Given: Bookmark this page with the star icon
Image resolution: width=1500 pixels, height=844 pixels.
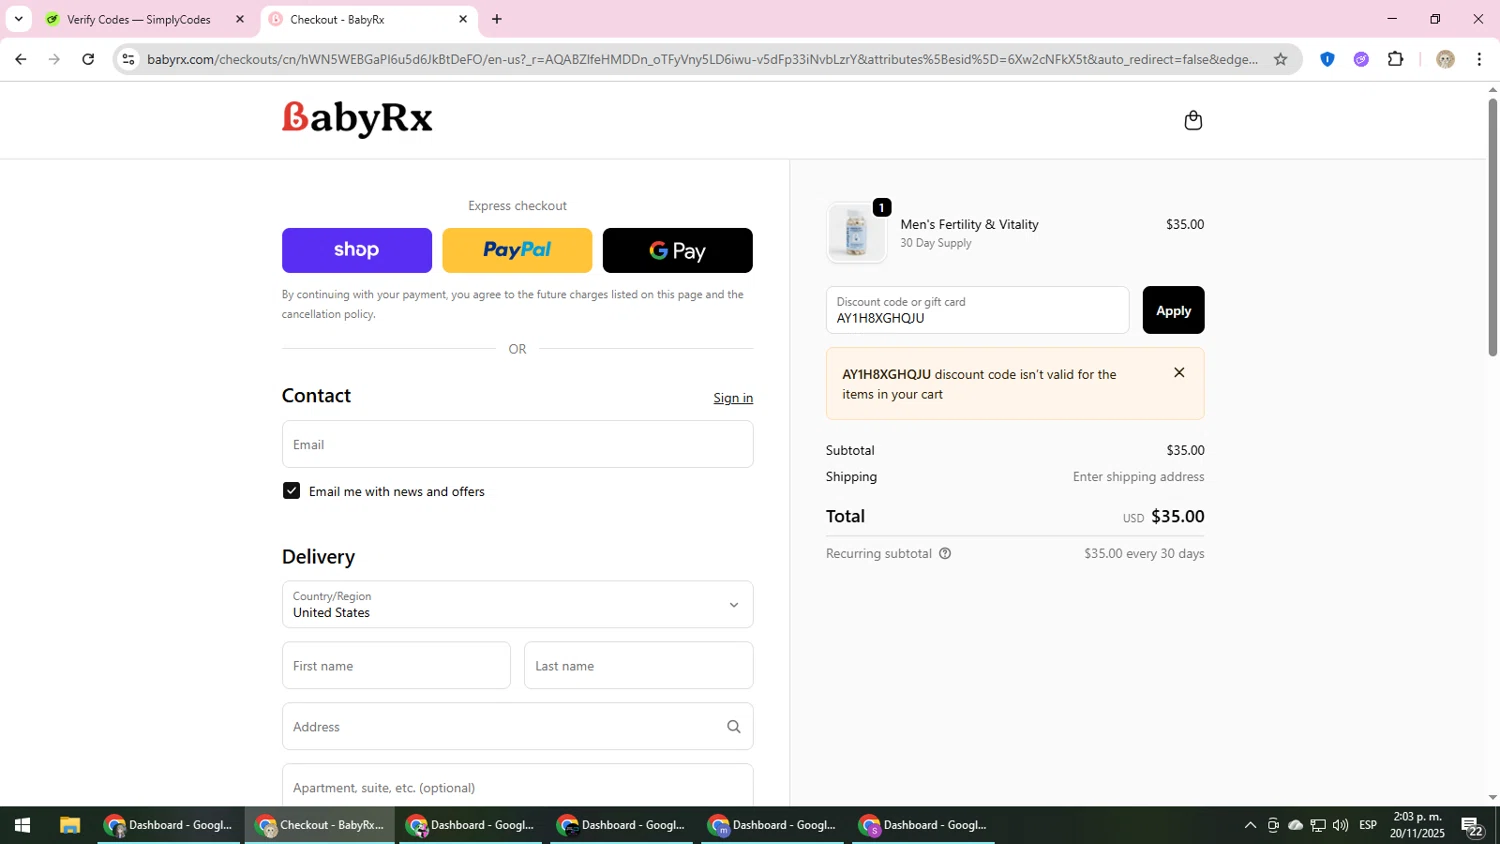Looking at the screenshot, I should (x=1280, y=59).
